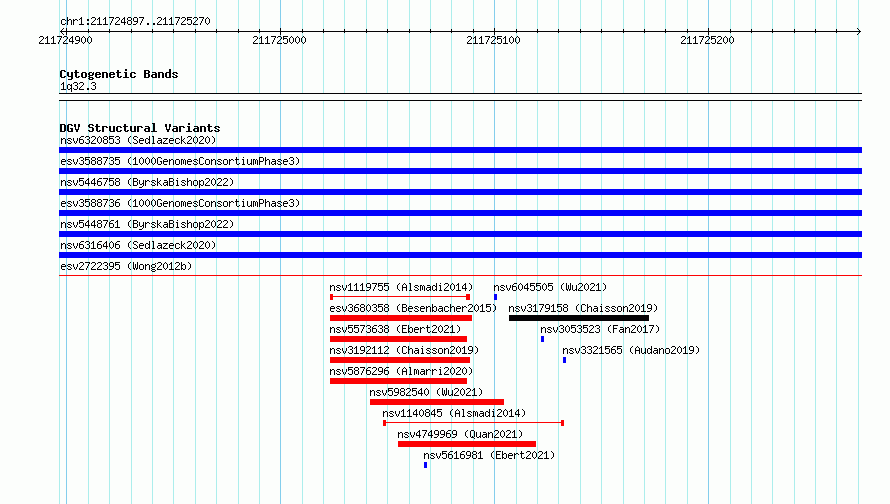
Task: Click the red bar under nsv4749969
Action: tap(467, 444)
